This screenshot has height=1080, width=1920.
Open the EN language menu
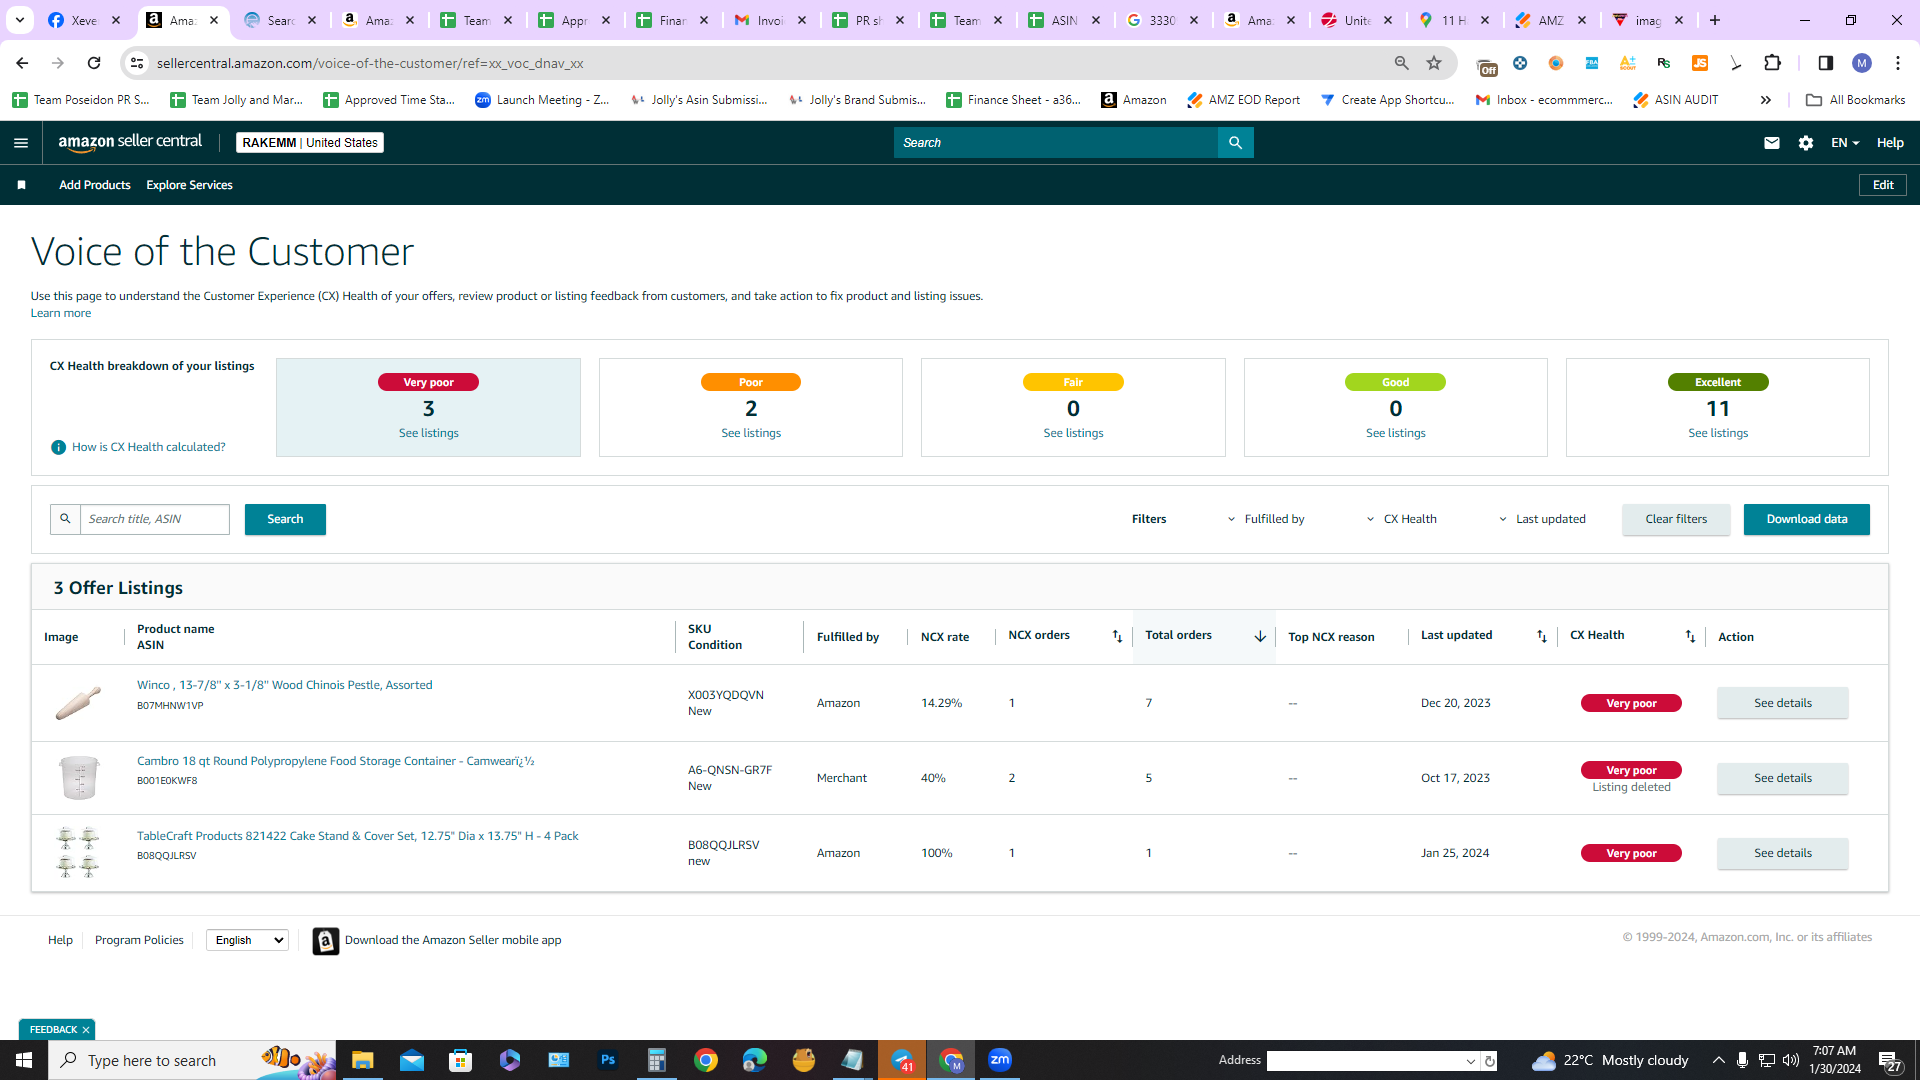1845,143
